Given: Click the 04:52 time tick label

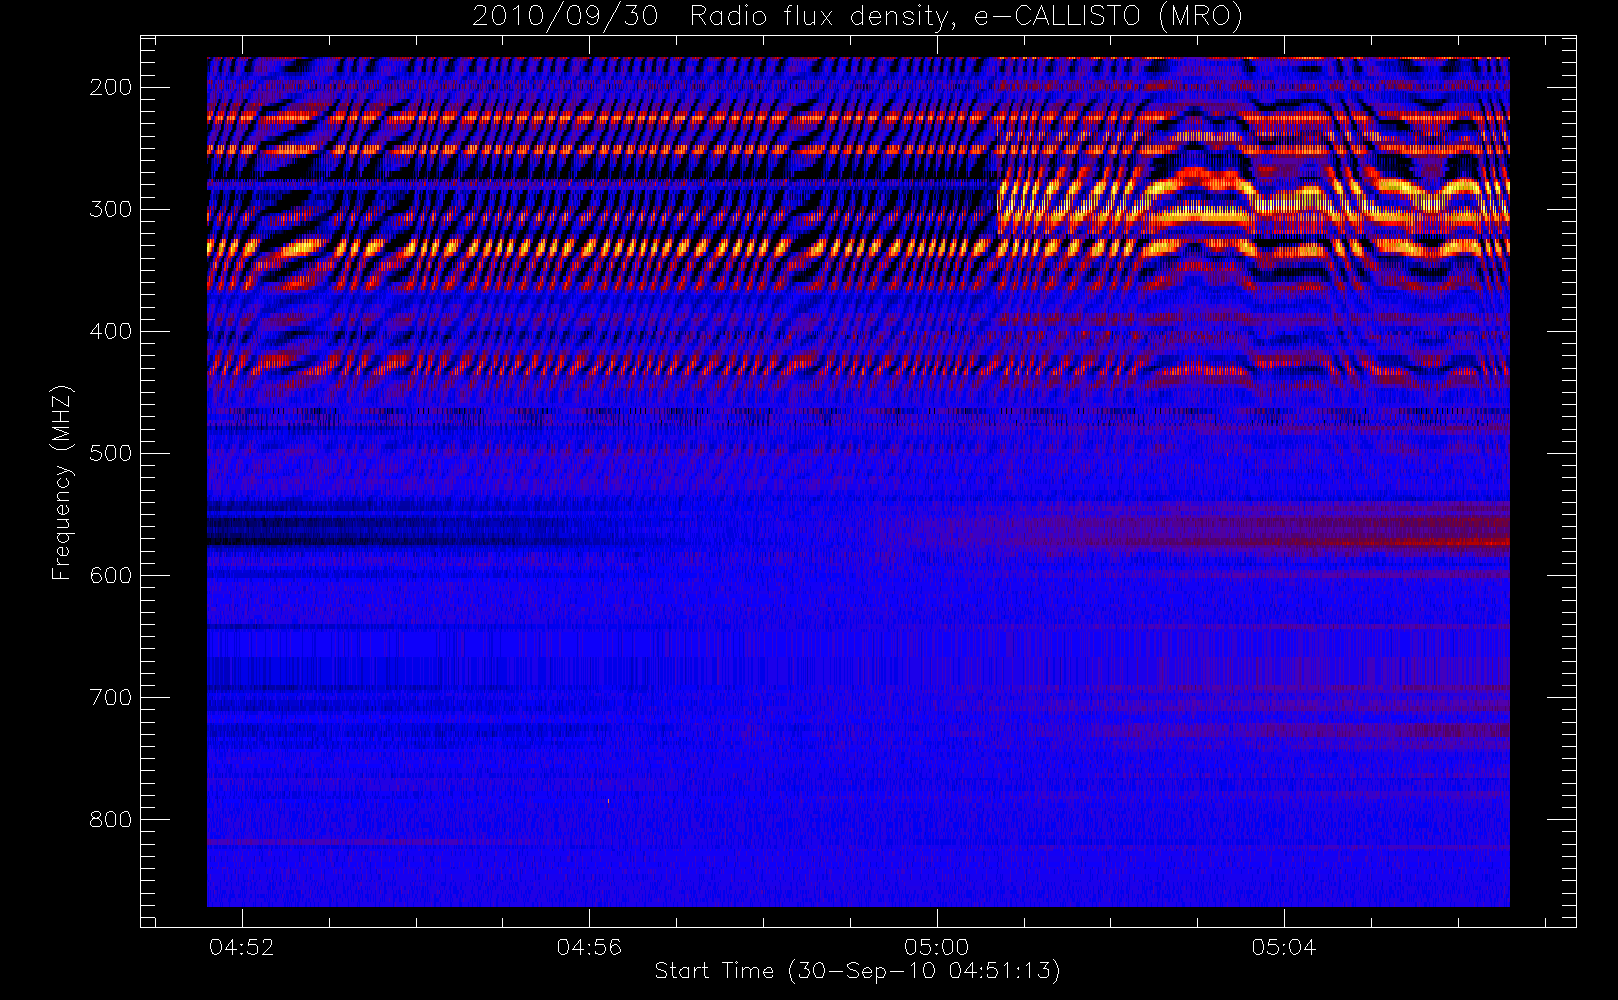Looking at the screenshot, I should tap(241, 946).
